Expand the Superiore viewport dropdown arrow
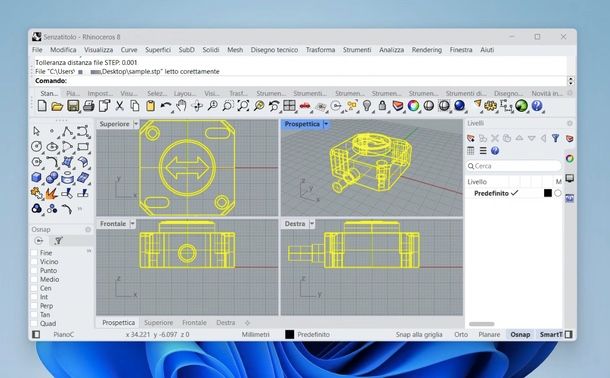 coord(136,124)
